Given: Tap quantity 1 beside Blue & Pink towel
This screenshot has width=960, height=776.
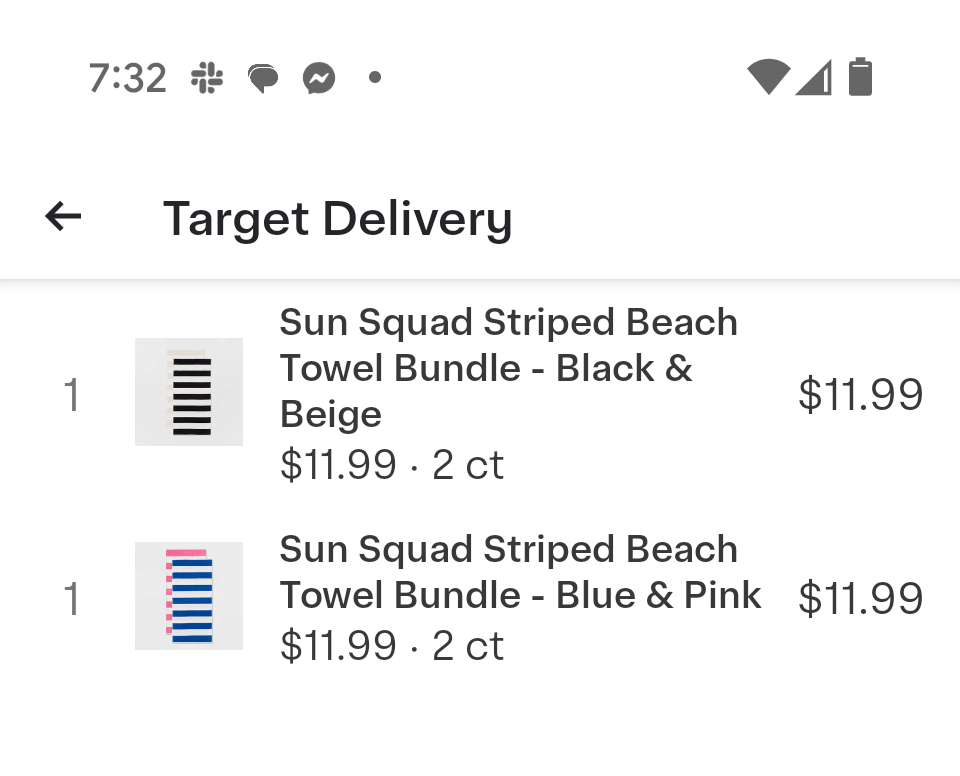Looking at the screenshot, I should click(x=72, y=598).
